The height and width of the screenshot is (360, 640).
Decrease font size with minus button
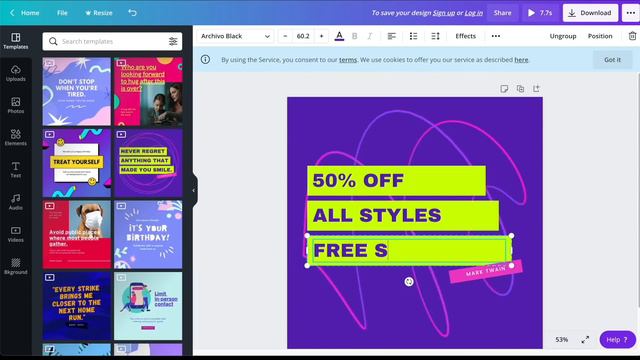tap(285, 36)
